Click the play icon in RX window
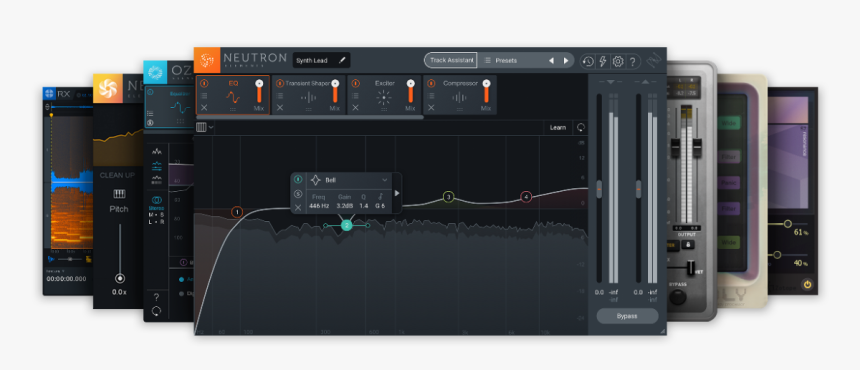 52,259
